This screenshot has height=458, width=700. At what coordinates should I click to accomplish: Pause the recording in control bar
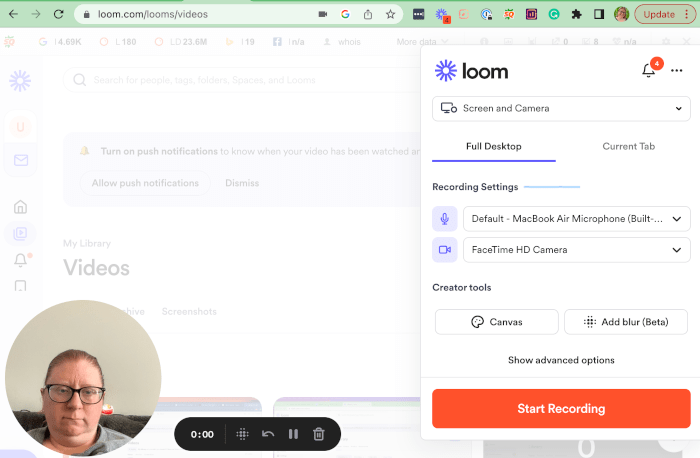293,434
